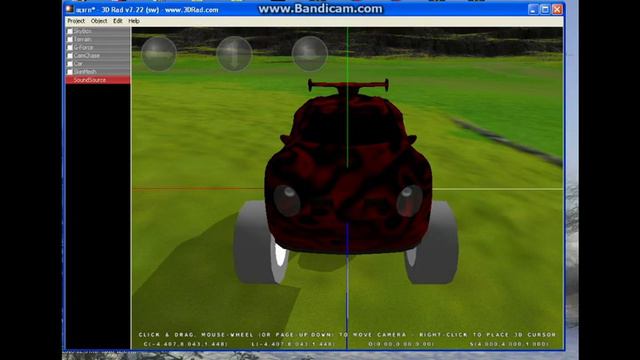Maximize the 3D Rad window
Viewport: 640px width, 360px height.
coord(545,9)
